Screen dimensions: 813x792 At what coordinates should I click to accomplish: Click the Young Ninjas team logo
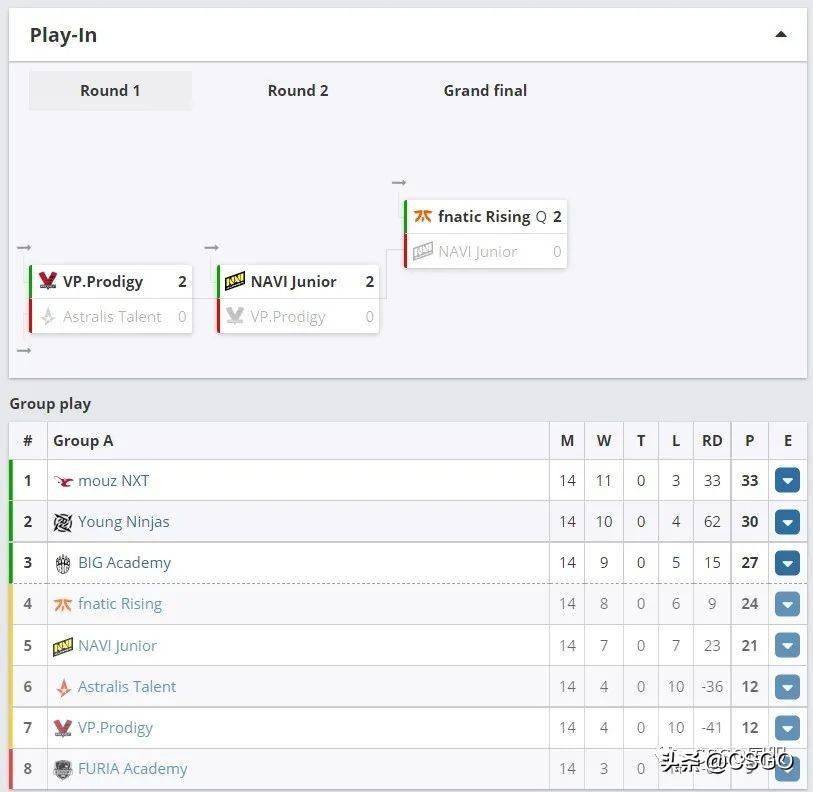click(x=63, y=522)
